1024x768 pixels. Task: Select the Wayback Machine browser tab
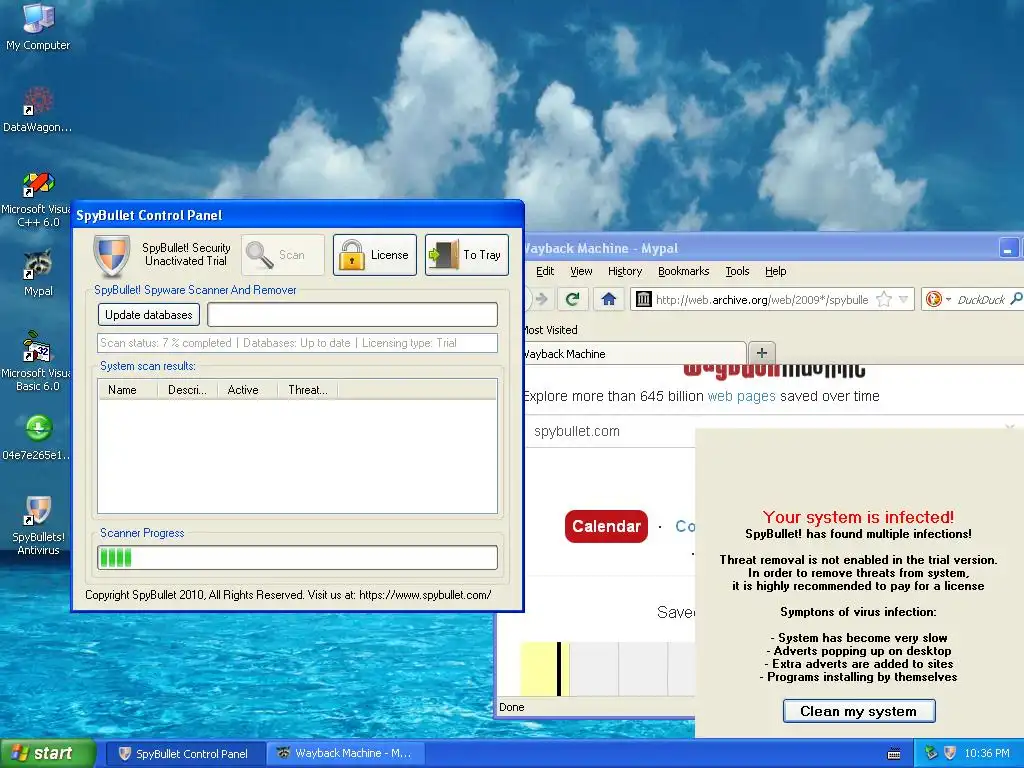(x=633, y=353)
